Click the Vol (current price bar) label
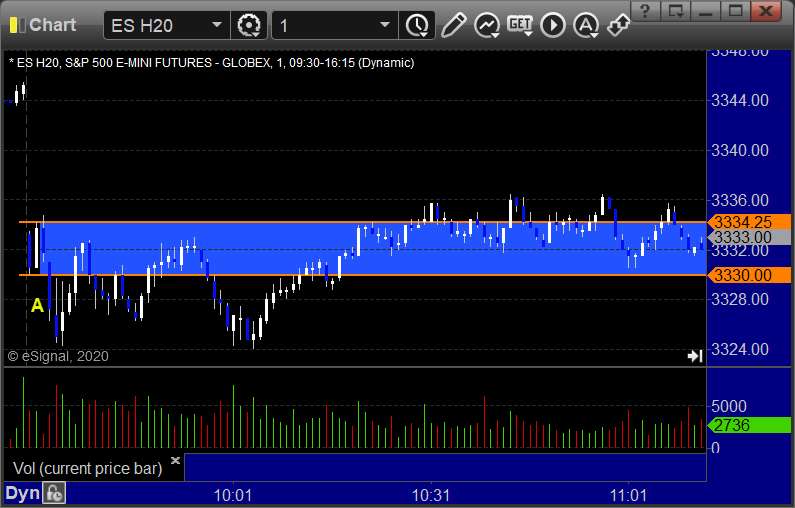Image resolution: width=795 pixels, height=508 pixels. coord(88,468)
